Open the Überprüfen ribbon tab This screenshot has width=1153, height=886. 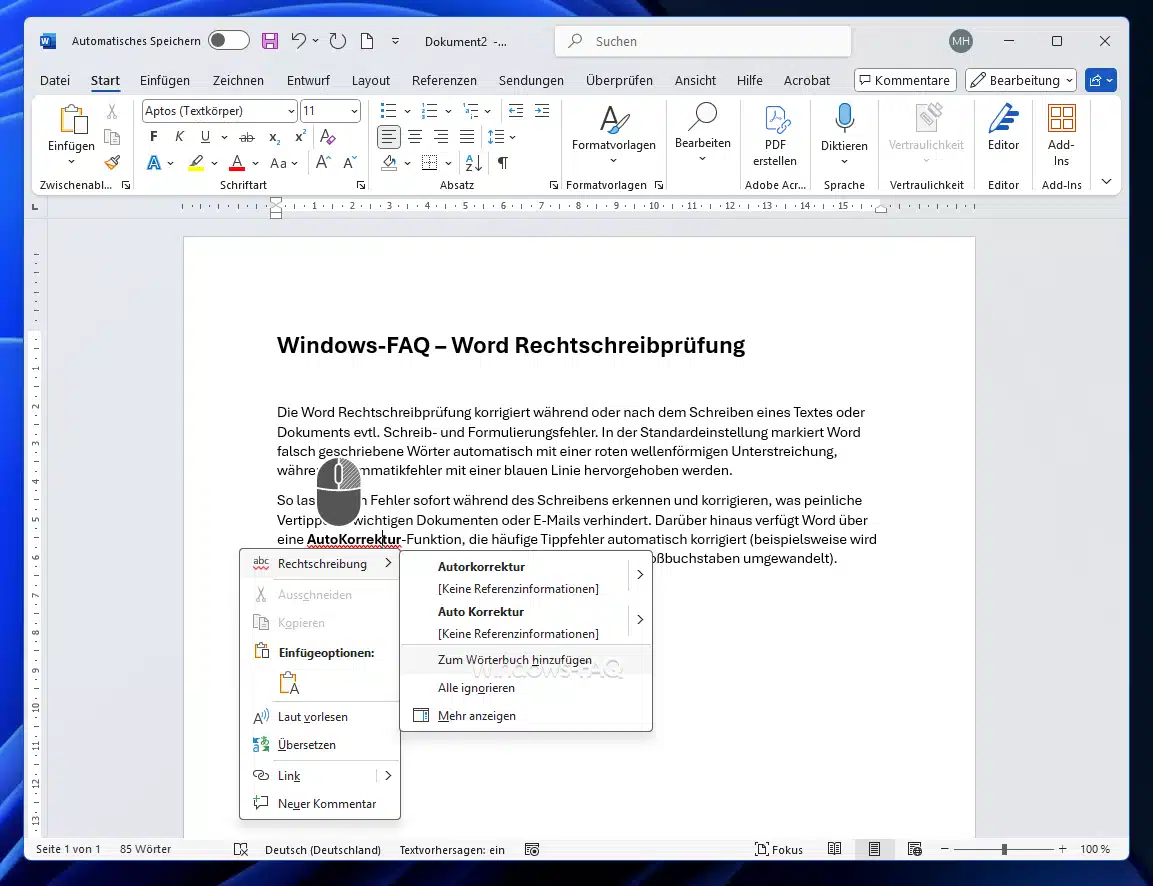(619, 80)
